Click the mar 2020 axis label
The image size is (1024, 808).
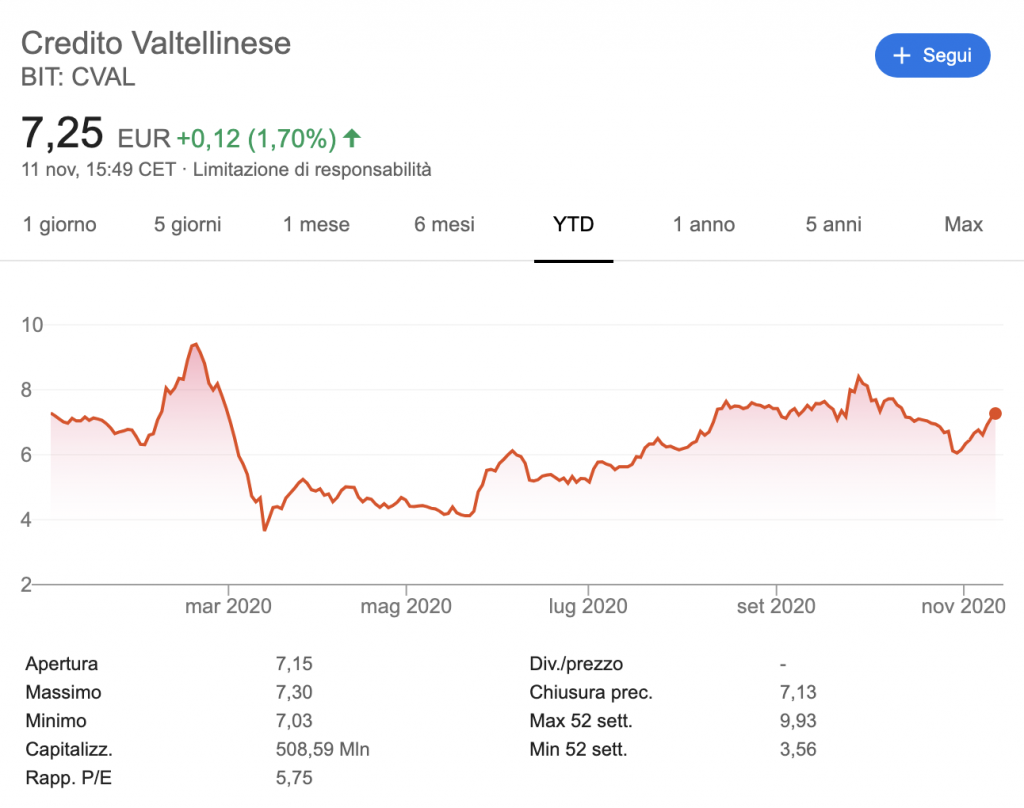(228, 606)
